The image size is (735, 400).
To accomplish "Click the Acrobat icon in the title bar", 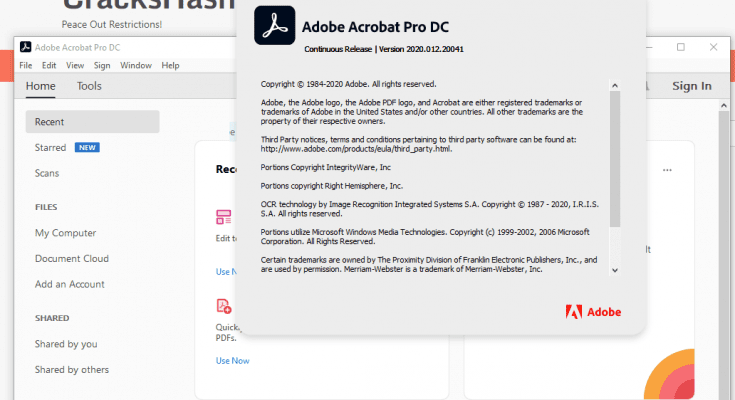I will coord(25,47).
